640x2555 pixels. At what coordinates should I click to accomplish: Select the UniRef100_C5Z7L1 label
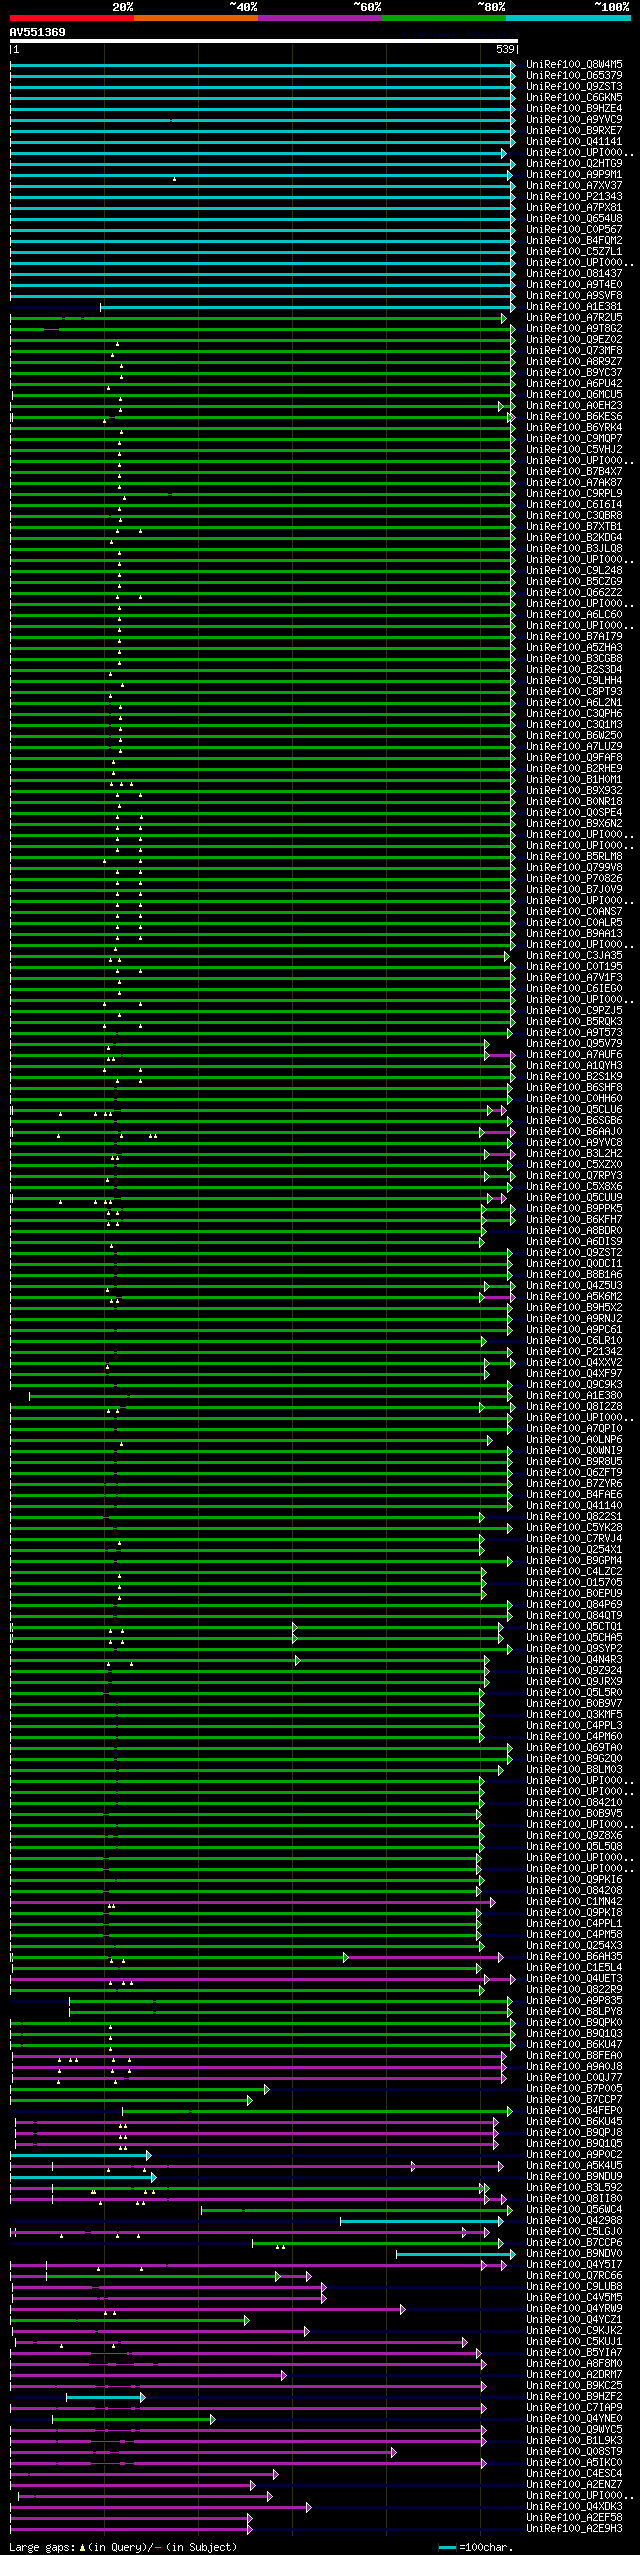click(x=574, y=252)
